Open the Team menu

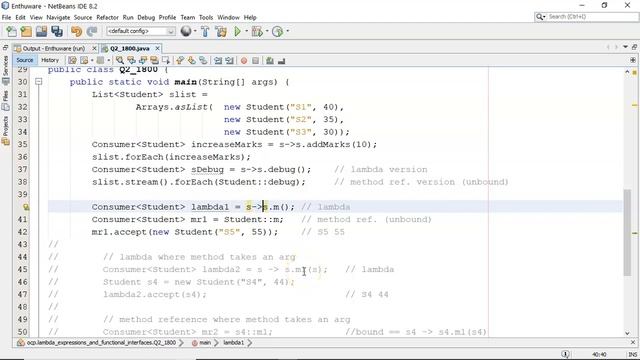[188, 18]
